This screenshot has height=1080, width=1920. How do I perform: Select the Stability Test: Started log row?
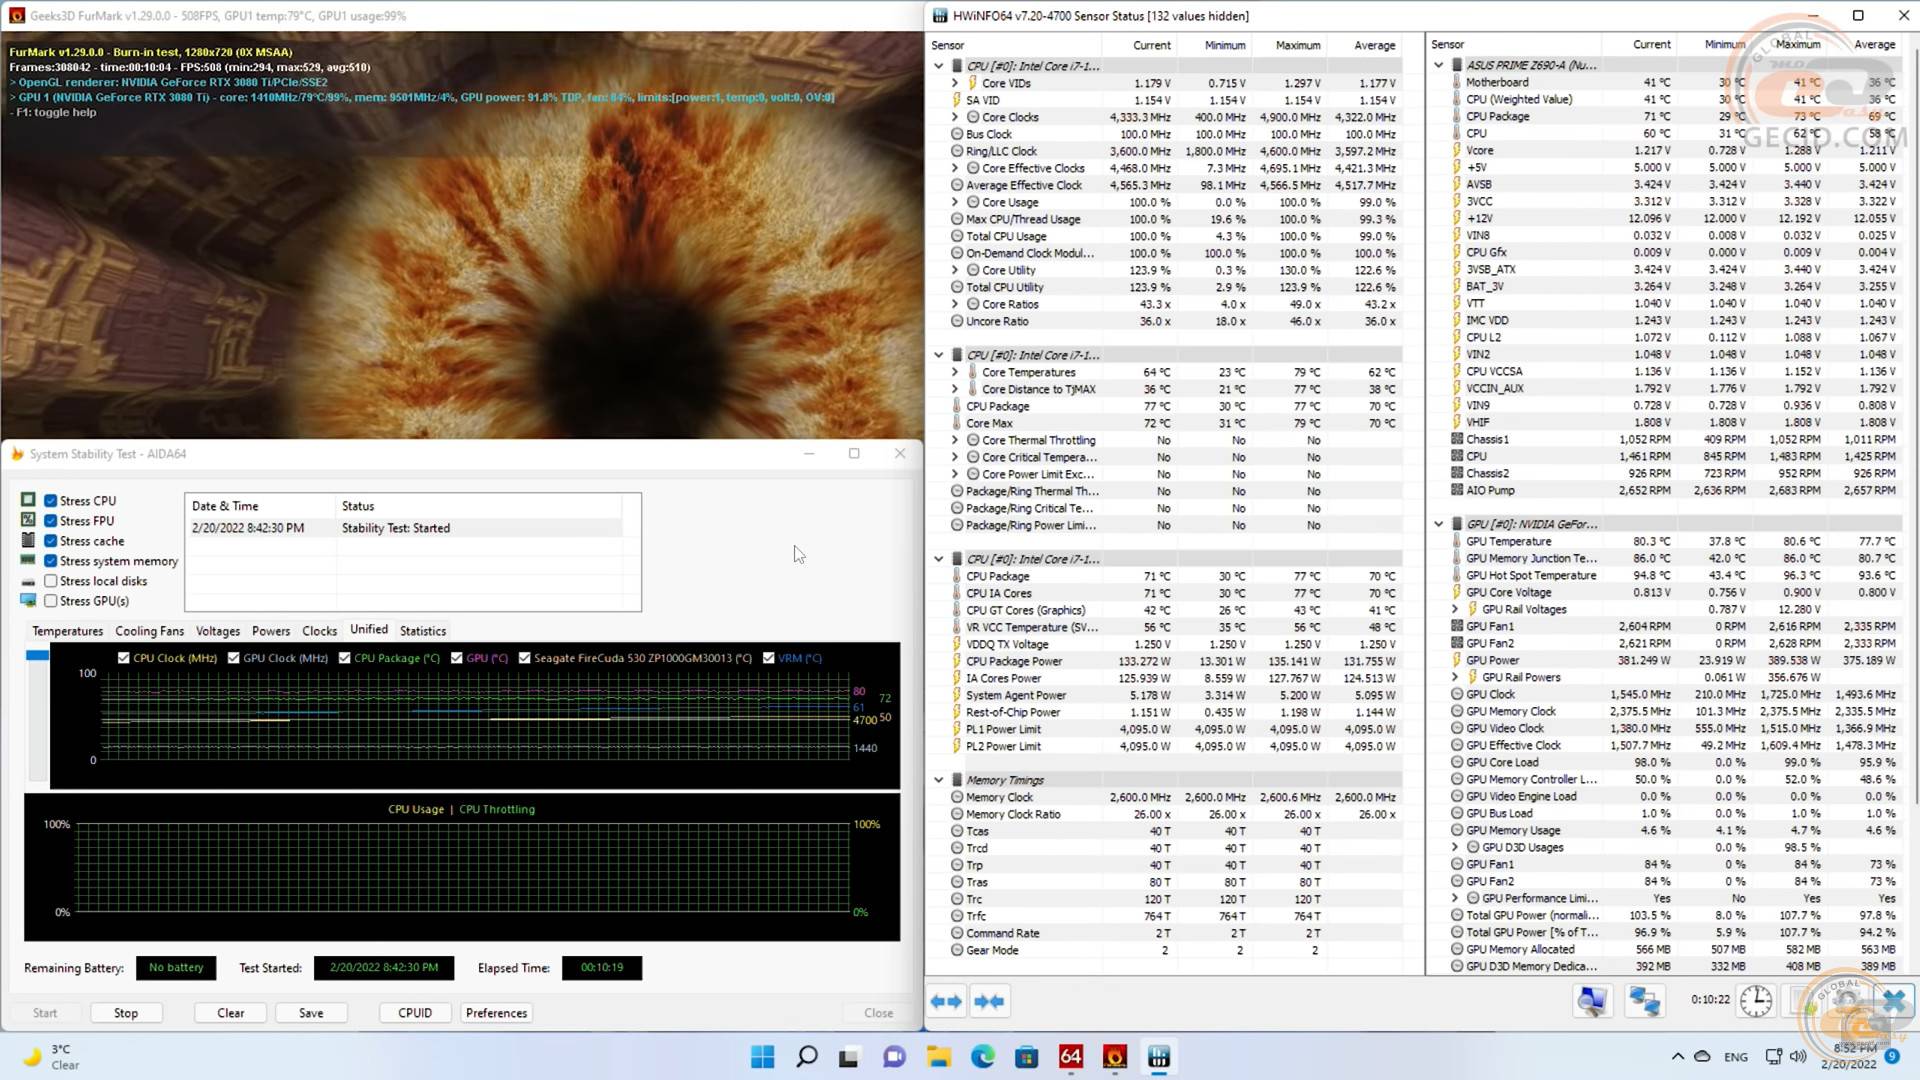point(405,528)
